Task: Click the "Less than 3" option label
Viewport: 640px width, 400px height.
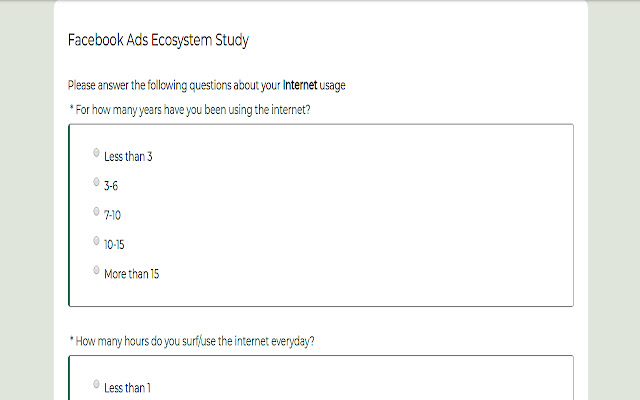Action: 128,157
